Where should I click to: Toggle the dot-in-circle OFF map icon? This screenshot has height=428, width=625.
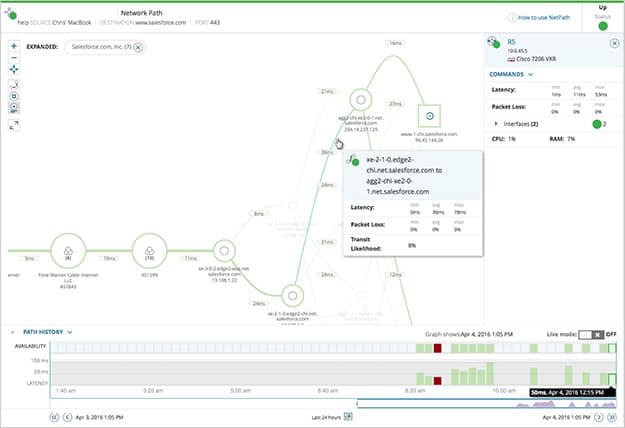[x=14, y=108]
